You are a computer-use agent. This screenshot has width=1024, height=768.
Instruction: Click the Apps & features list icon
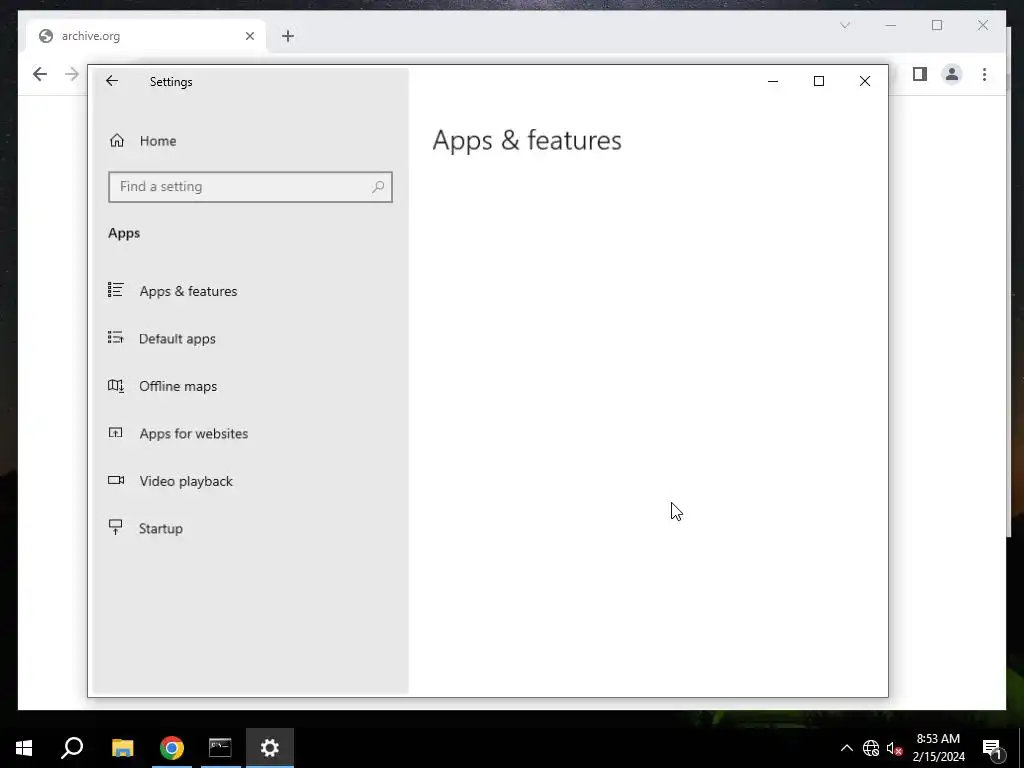point(116,289)
